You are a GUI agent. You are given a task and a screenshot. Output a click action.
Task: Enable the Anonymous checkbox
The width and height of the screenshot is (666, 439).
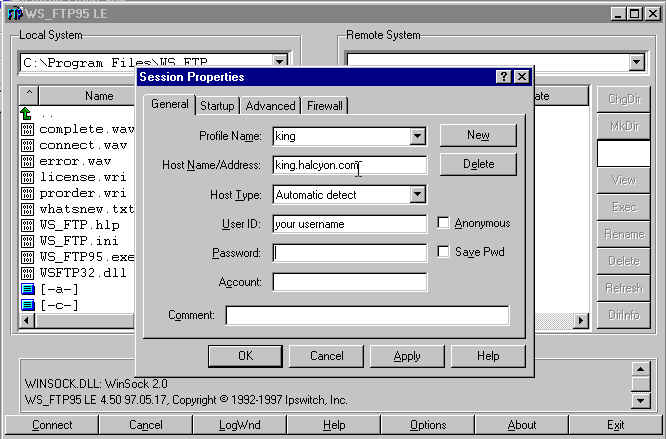point(443,224)
